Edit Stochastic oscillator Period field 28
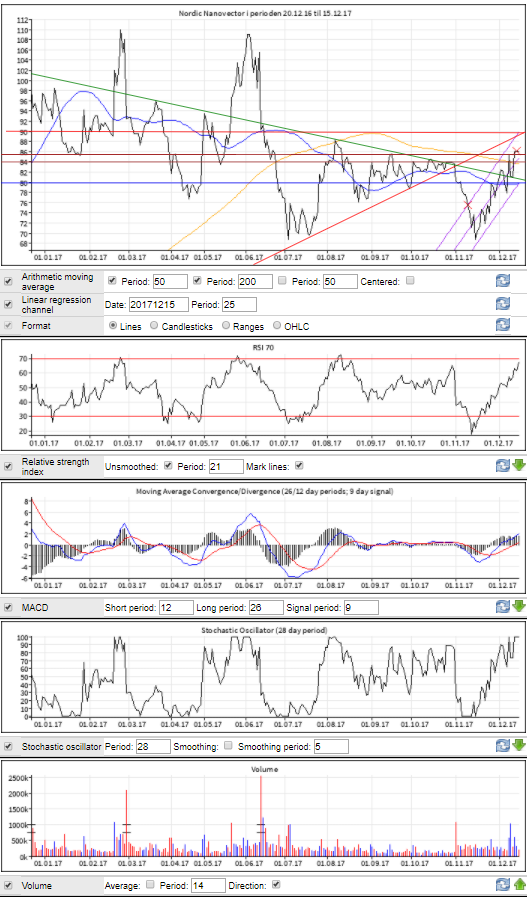529x897 pixels. click(153, 747)
